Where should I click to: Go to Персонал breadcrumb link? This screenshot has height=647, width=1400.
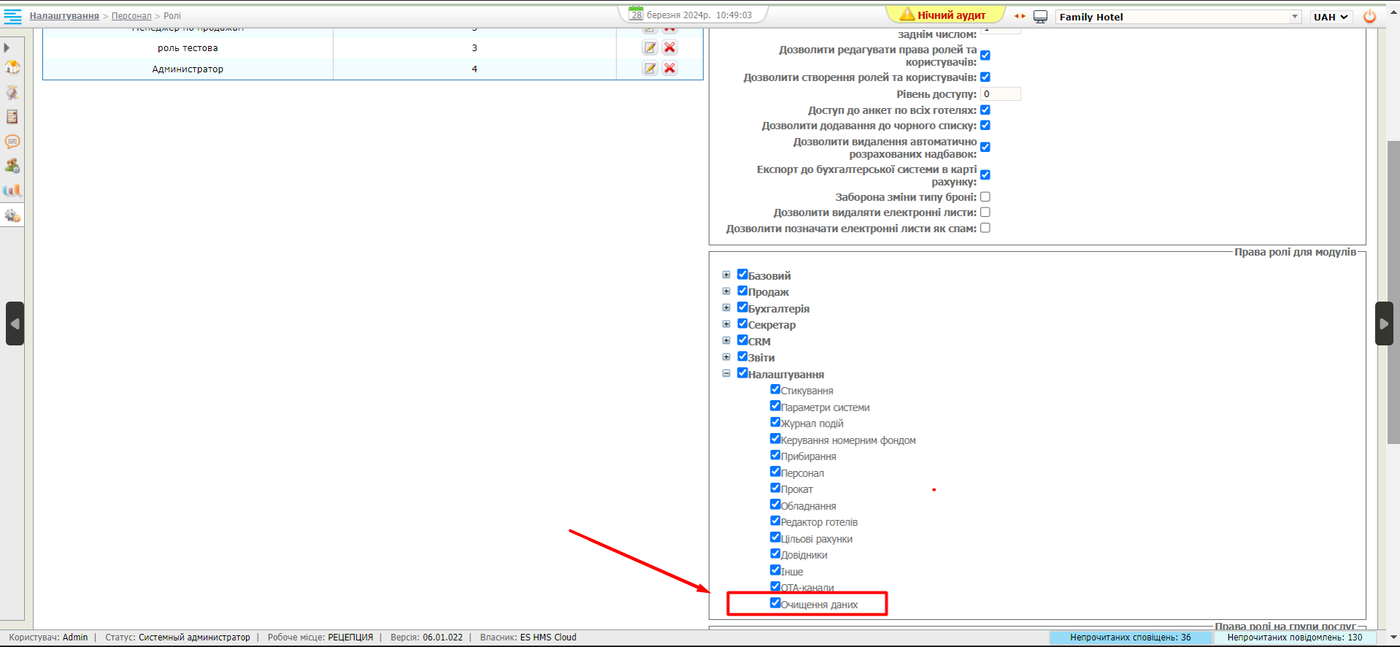[x=131, y=16]
